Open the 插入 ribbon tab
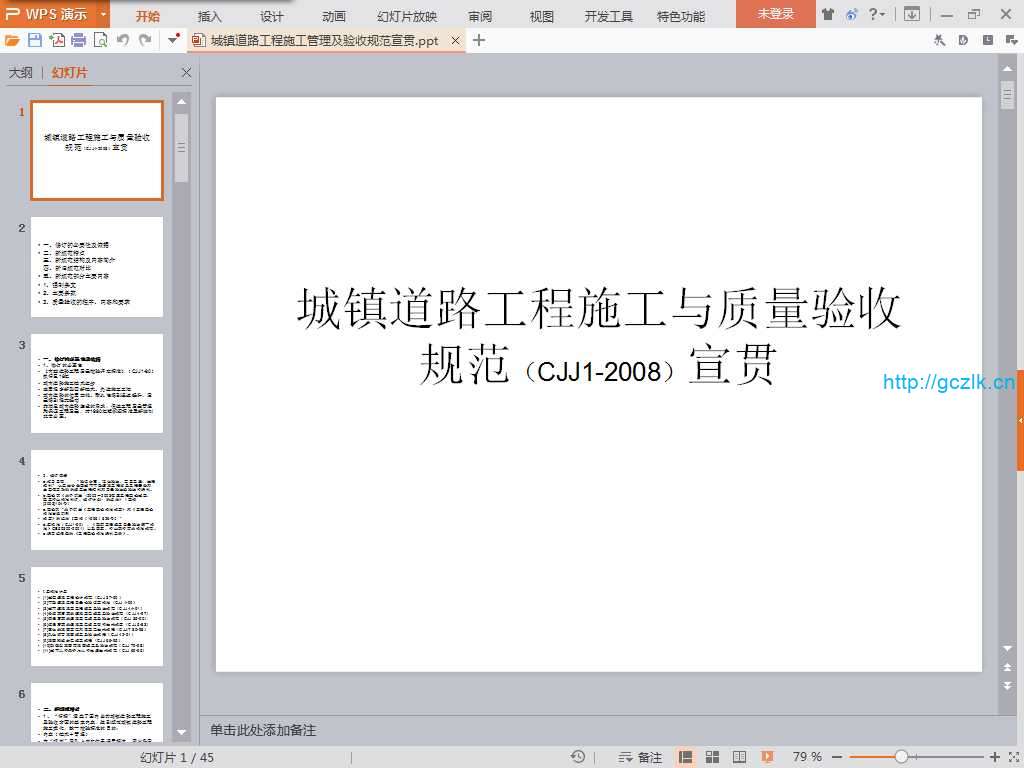The height and width of the screenshot is (768, 1024). pos(210,16)
